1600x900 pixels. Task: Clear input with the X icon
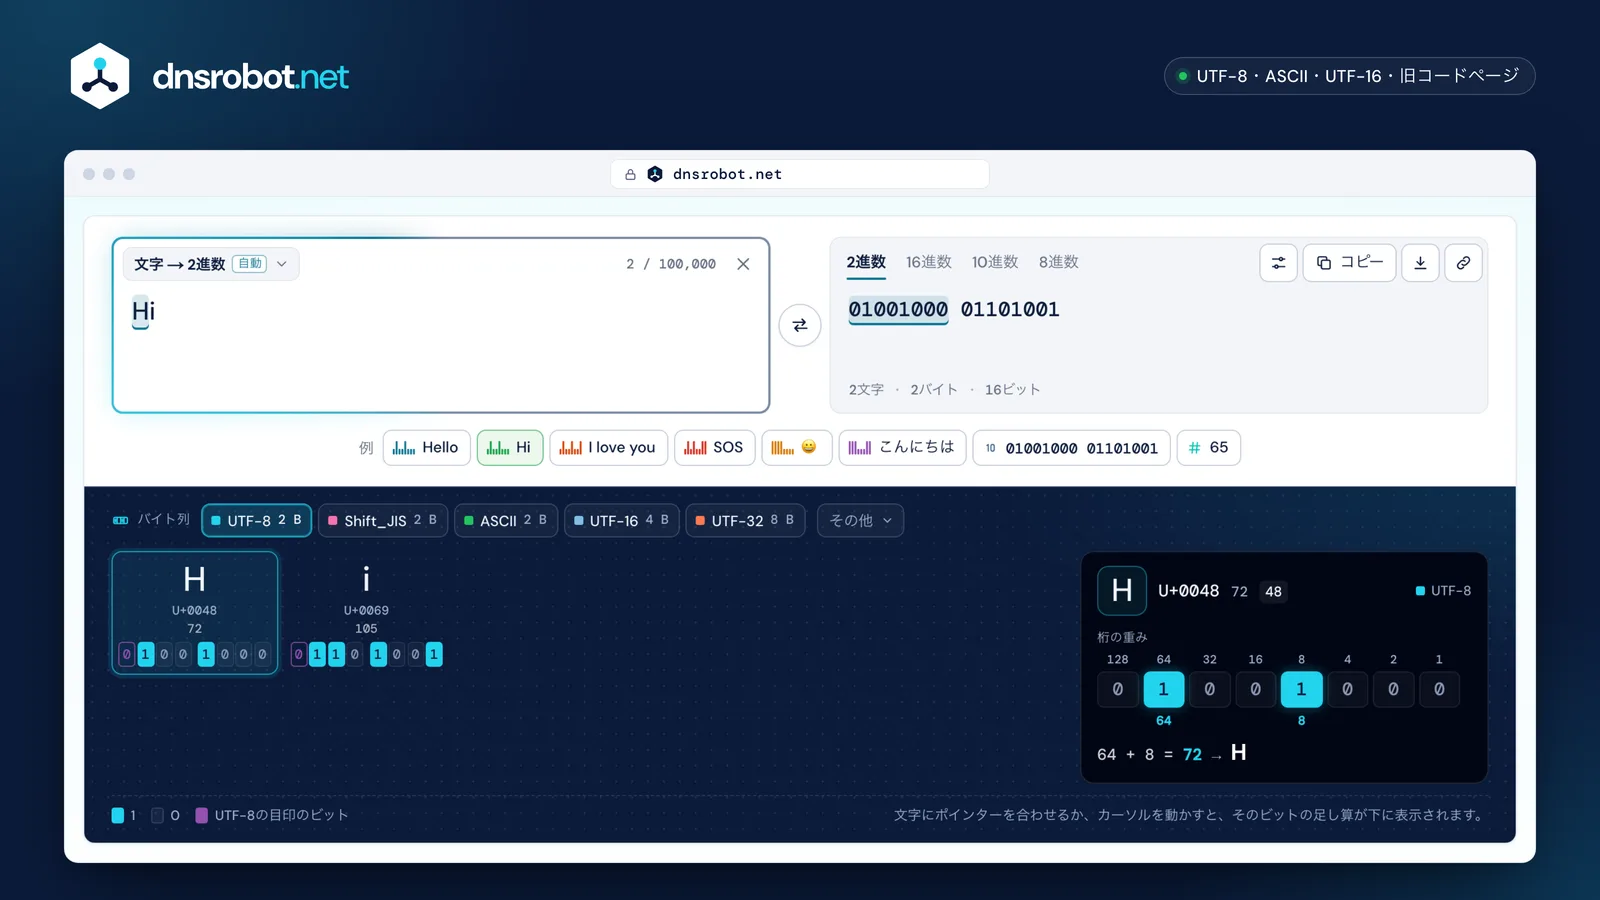pyautogui.click(x=743, y=264)
